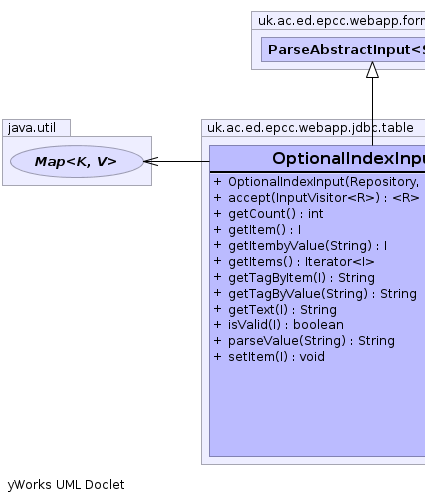Select the getTagByItem(I) method
The width and height of the screenshot is (425, 502).
(294, 278)
